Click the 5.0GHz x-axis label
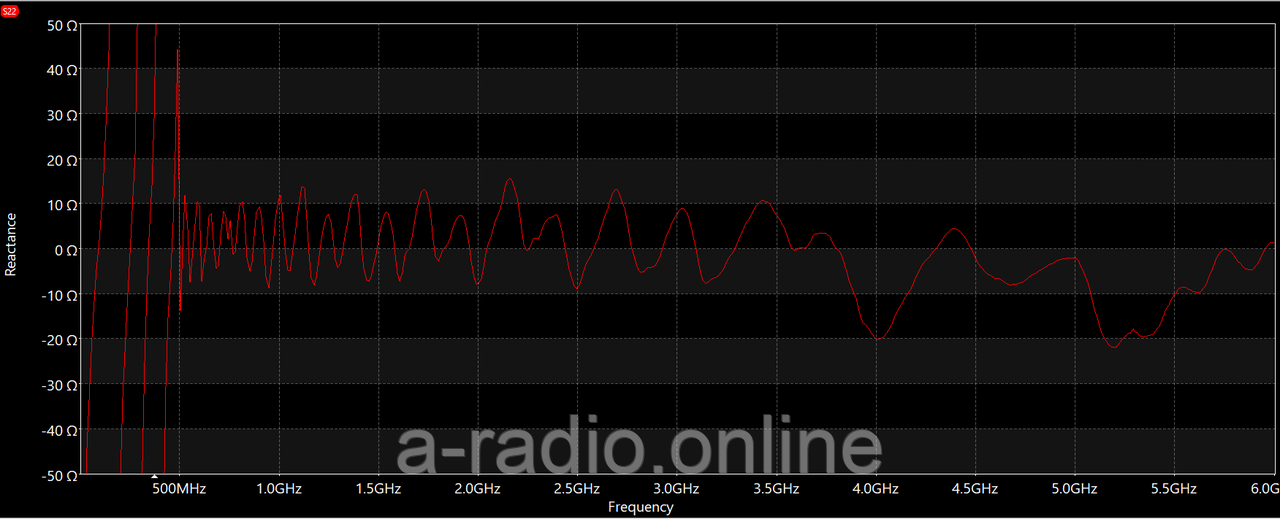 1075,489
